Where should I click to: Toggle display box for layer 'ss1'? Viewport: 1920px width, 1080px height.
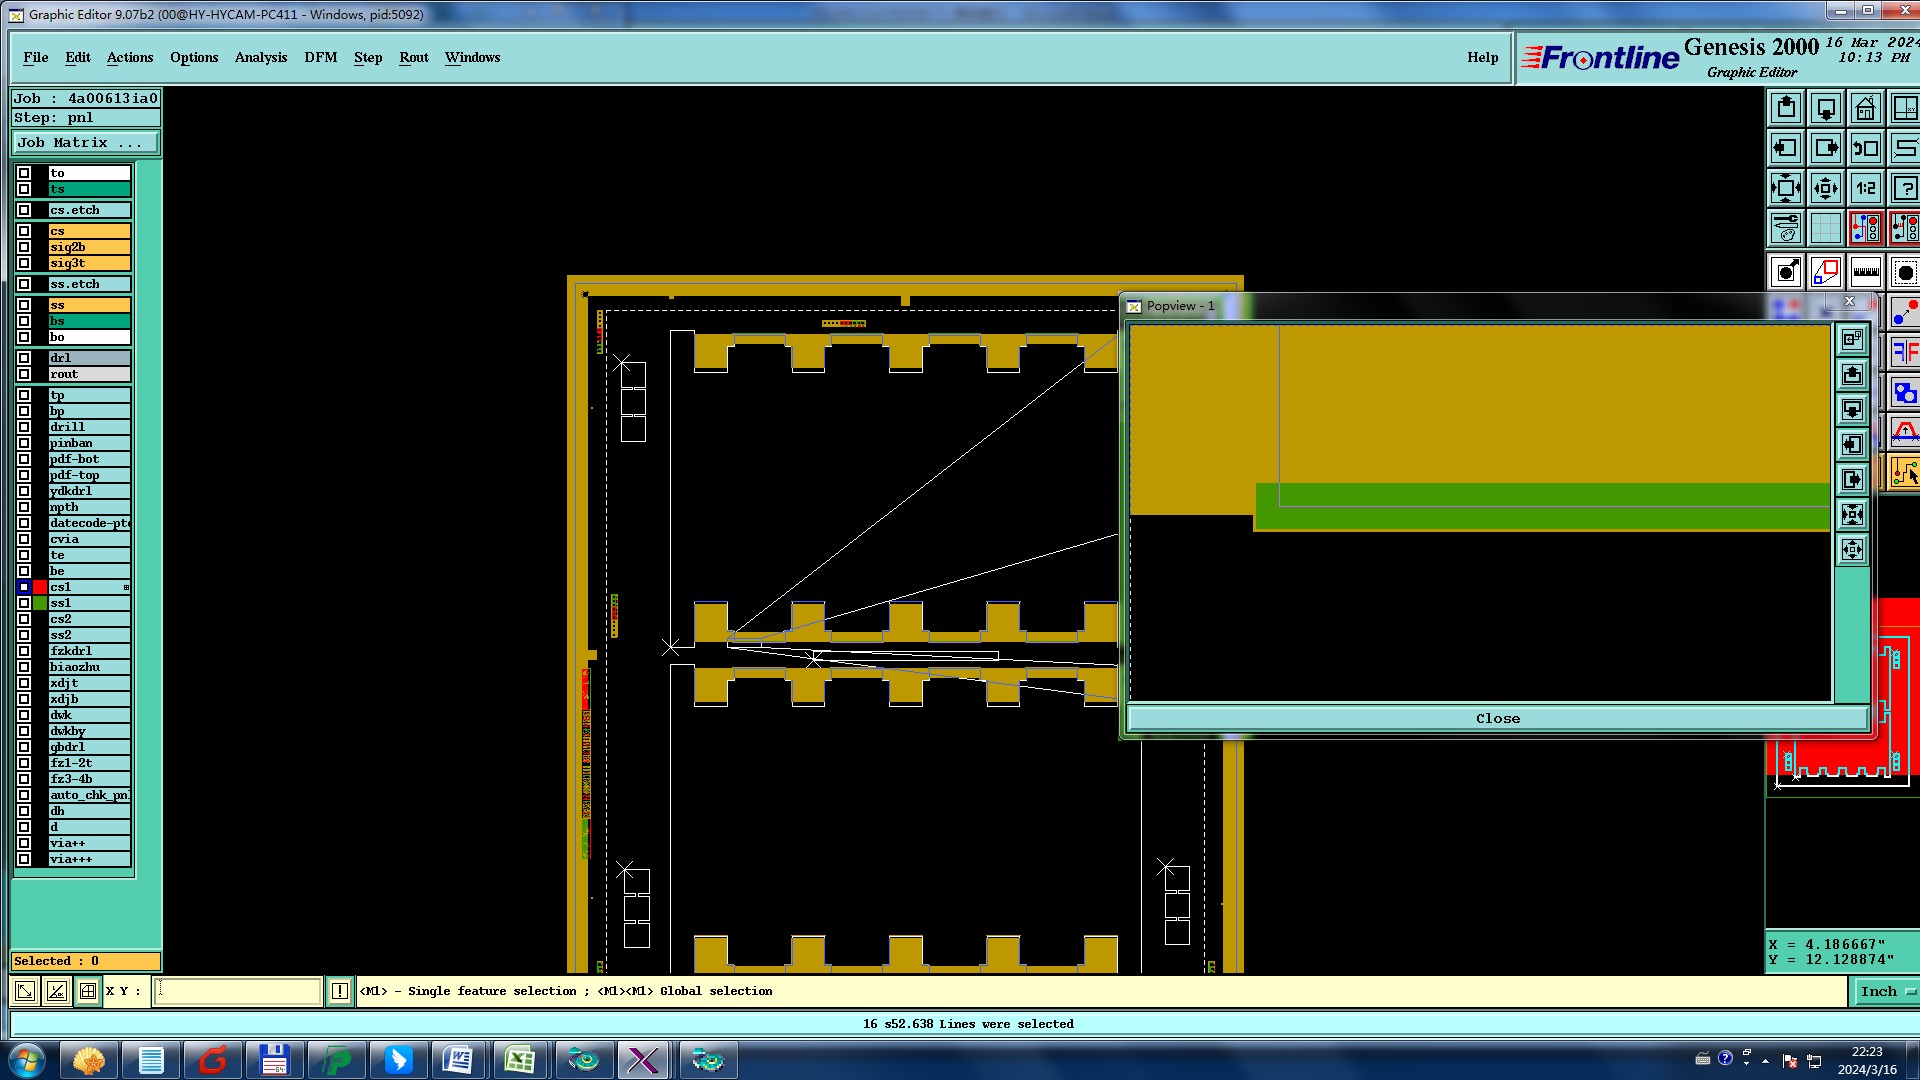click(x=24, y=603)
